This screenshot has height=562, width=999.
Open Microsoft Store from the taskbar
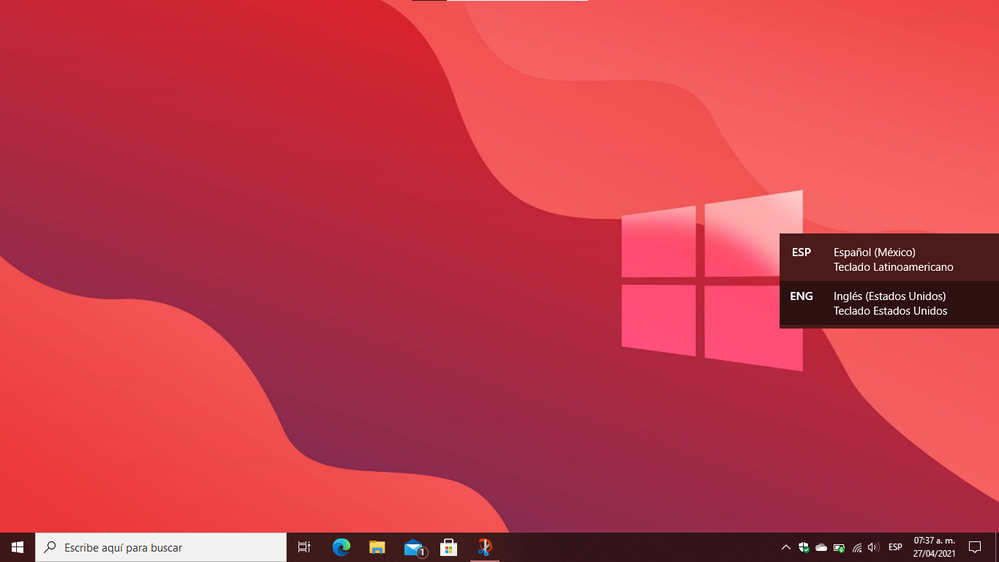point(449,547)
